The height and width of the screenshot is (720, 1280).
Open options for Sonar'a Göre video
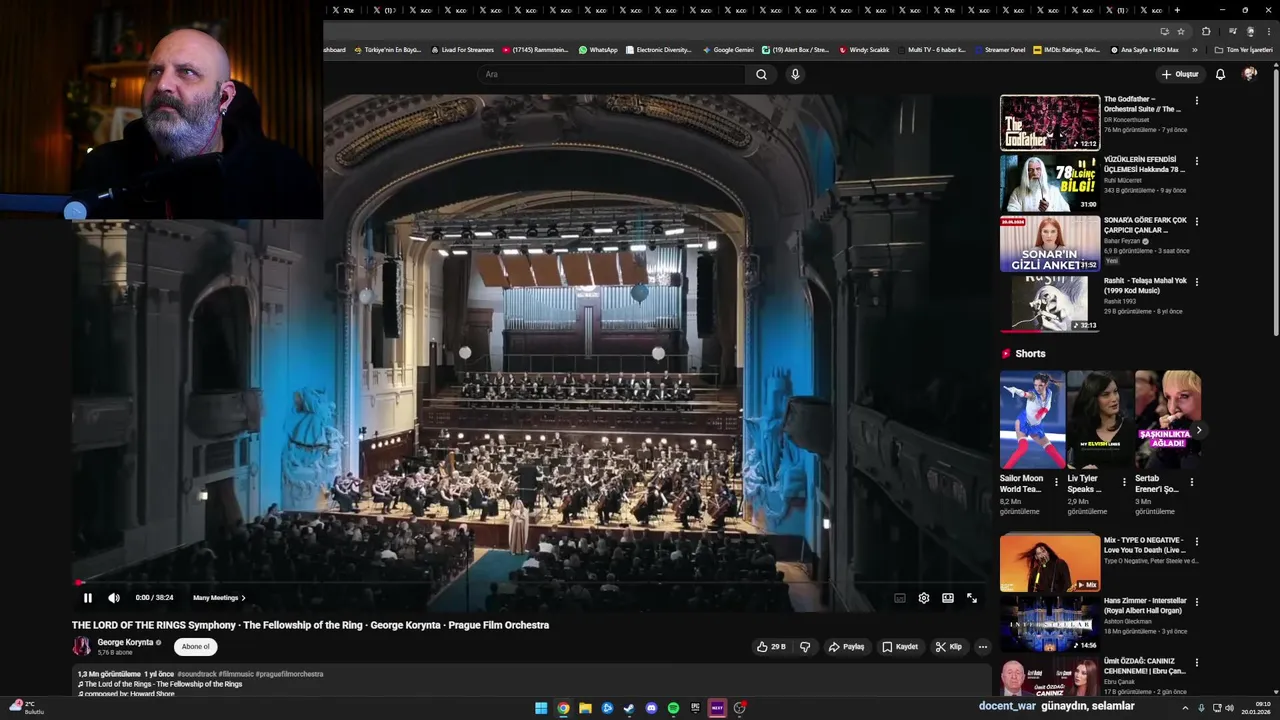click(1196, 221)
